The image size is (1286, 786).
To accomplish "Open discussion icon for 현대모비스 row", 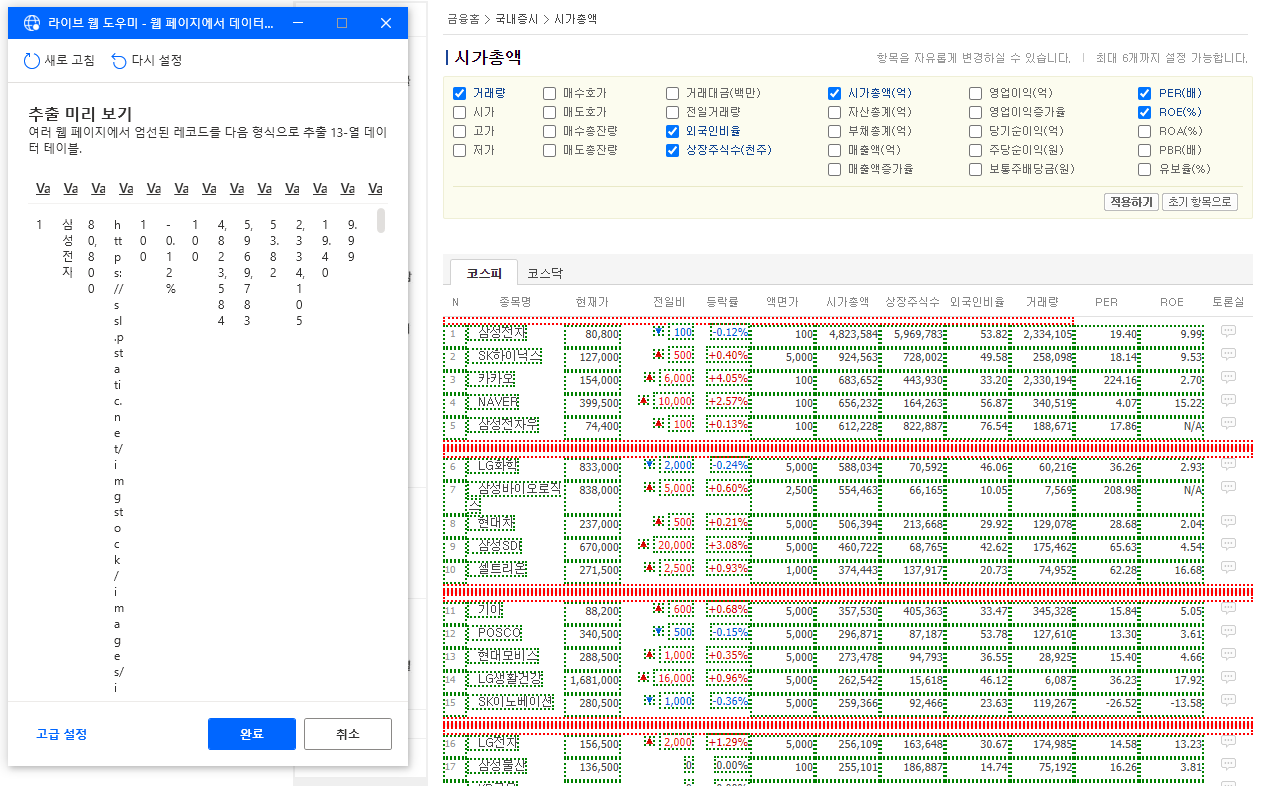I will tap(1228, 656).
